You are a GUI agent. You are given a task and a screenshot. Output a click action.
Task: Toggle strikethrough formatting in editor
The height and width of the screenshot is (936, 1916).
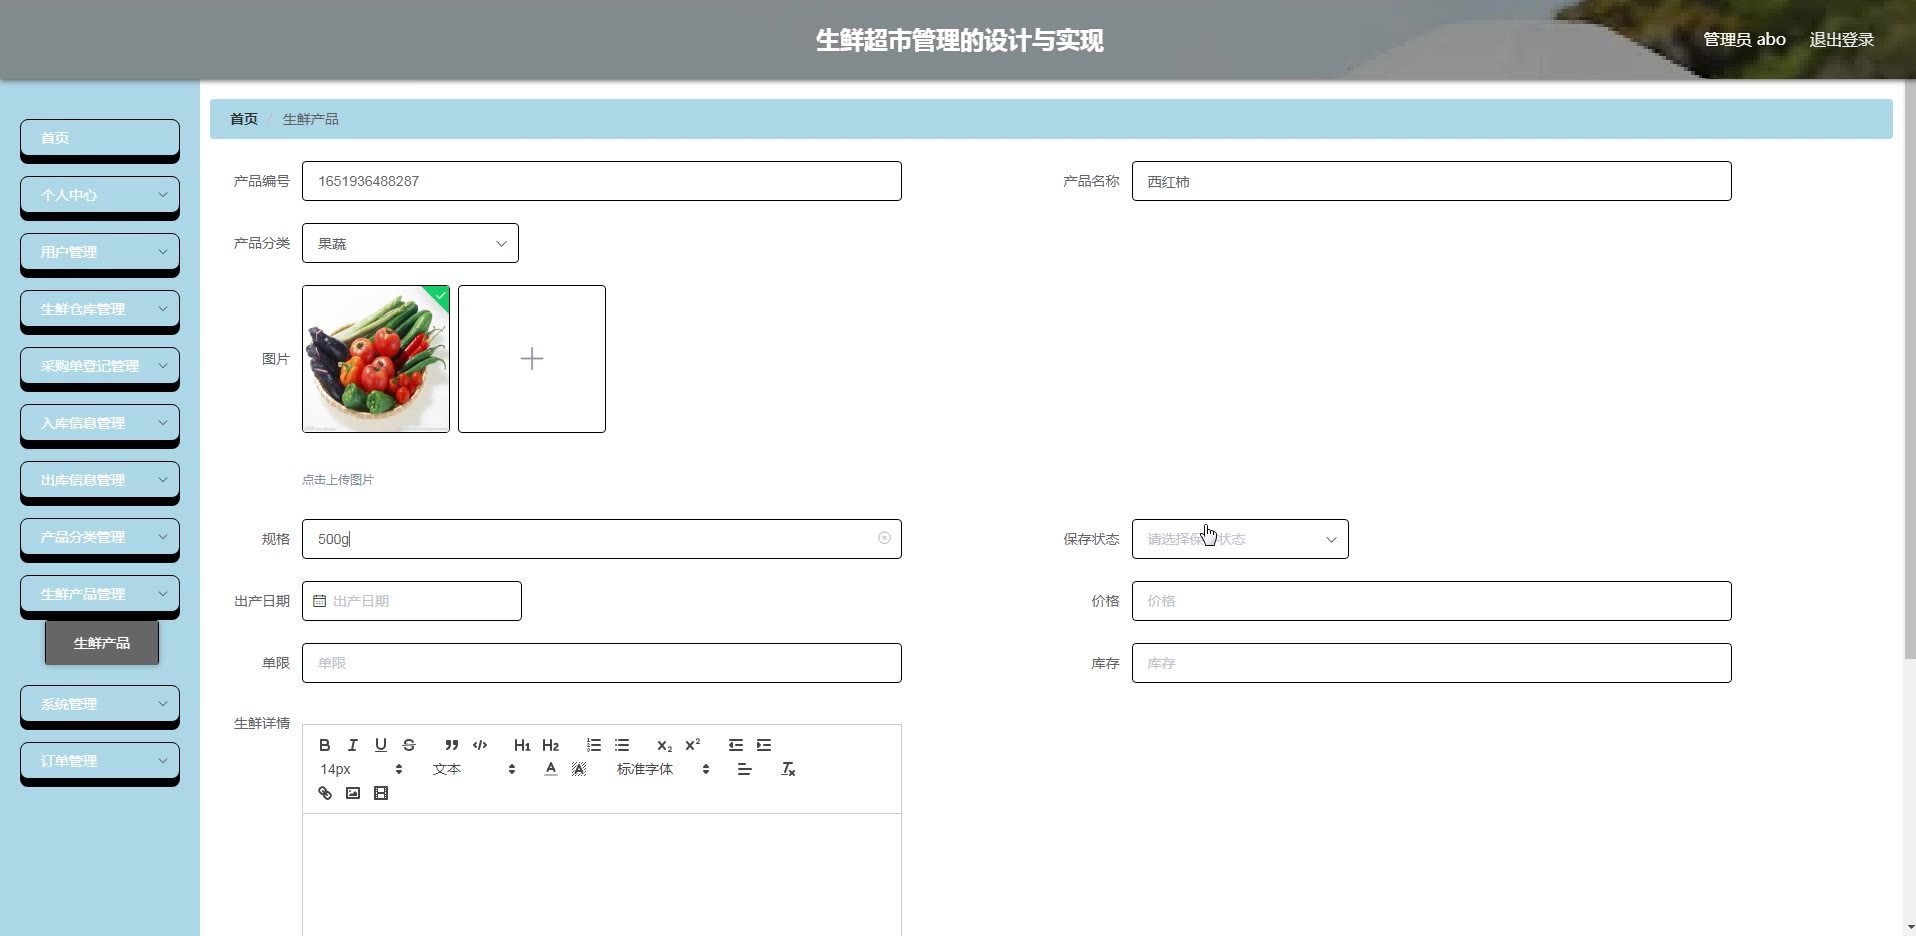tap(408, 745)
